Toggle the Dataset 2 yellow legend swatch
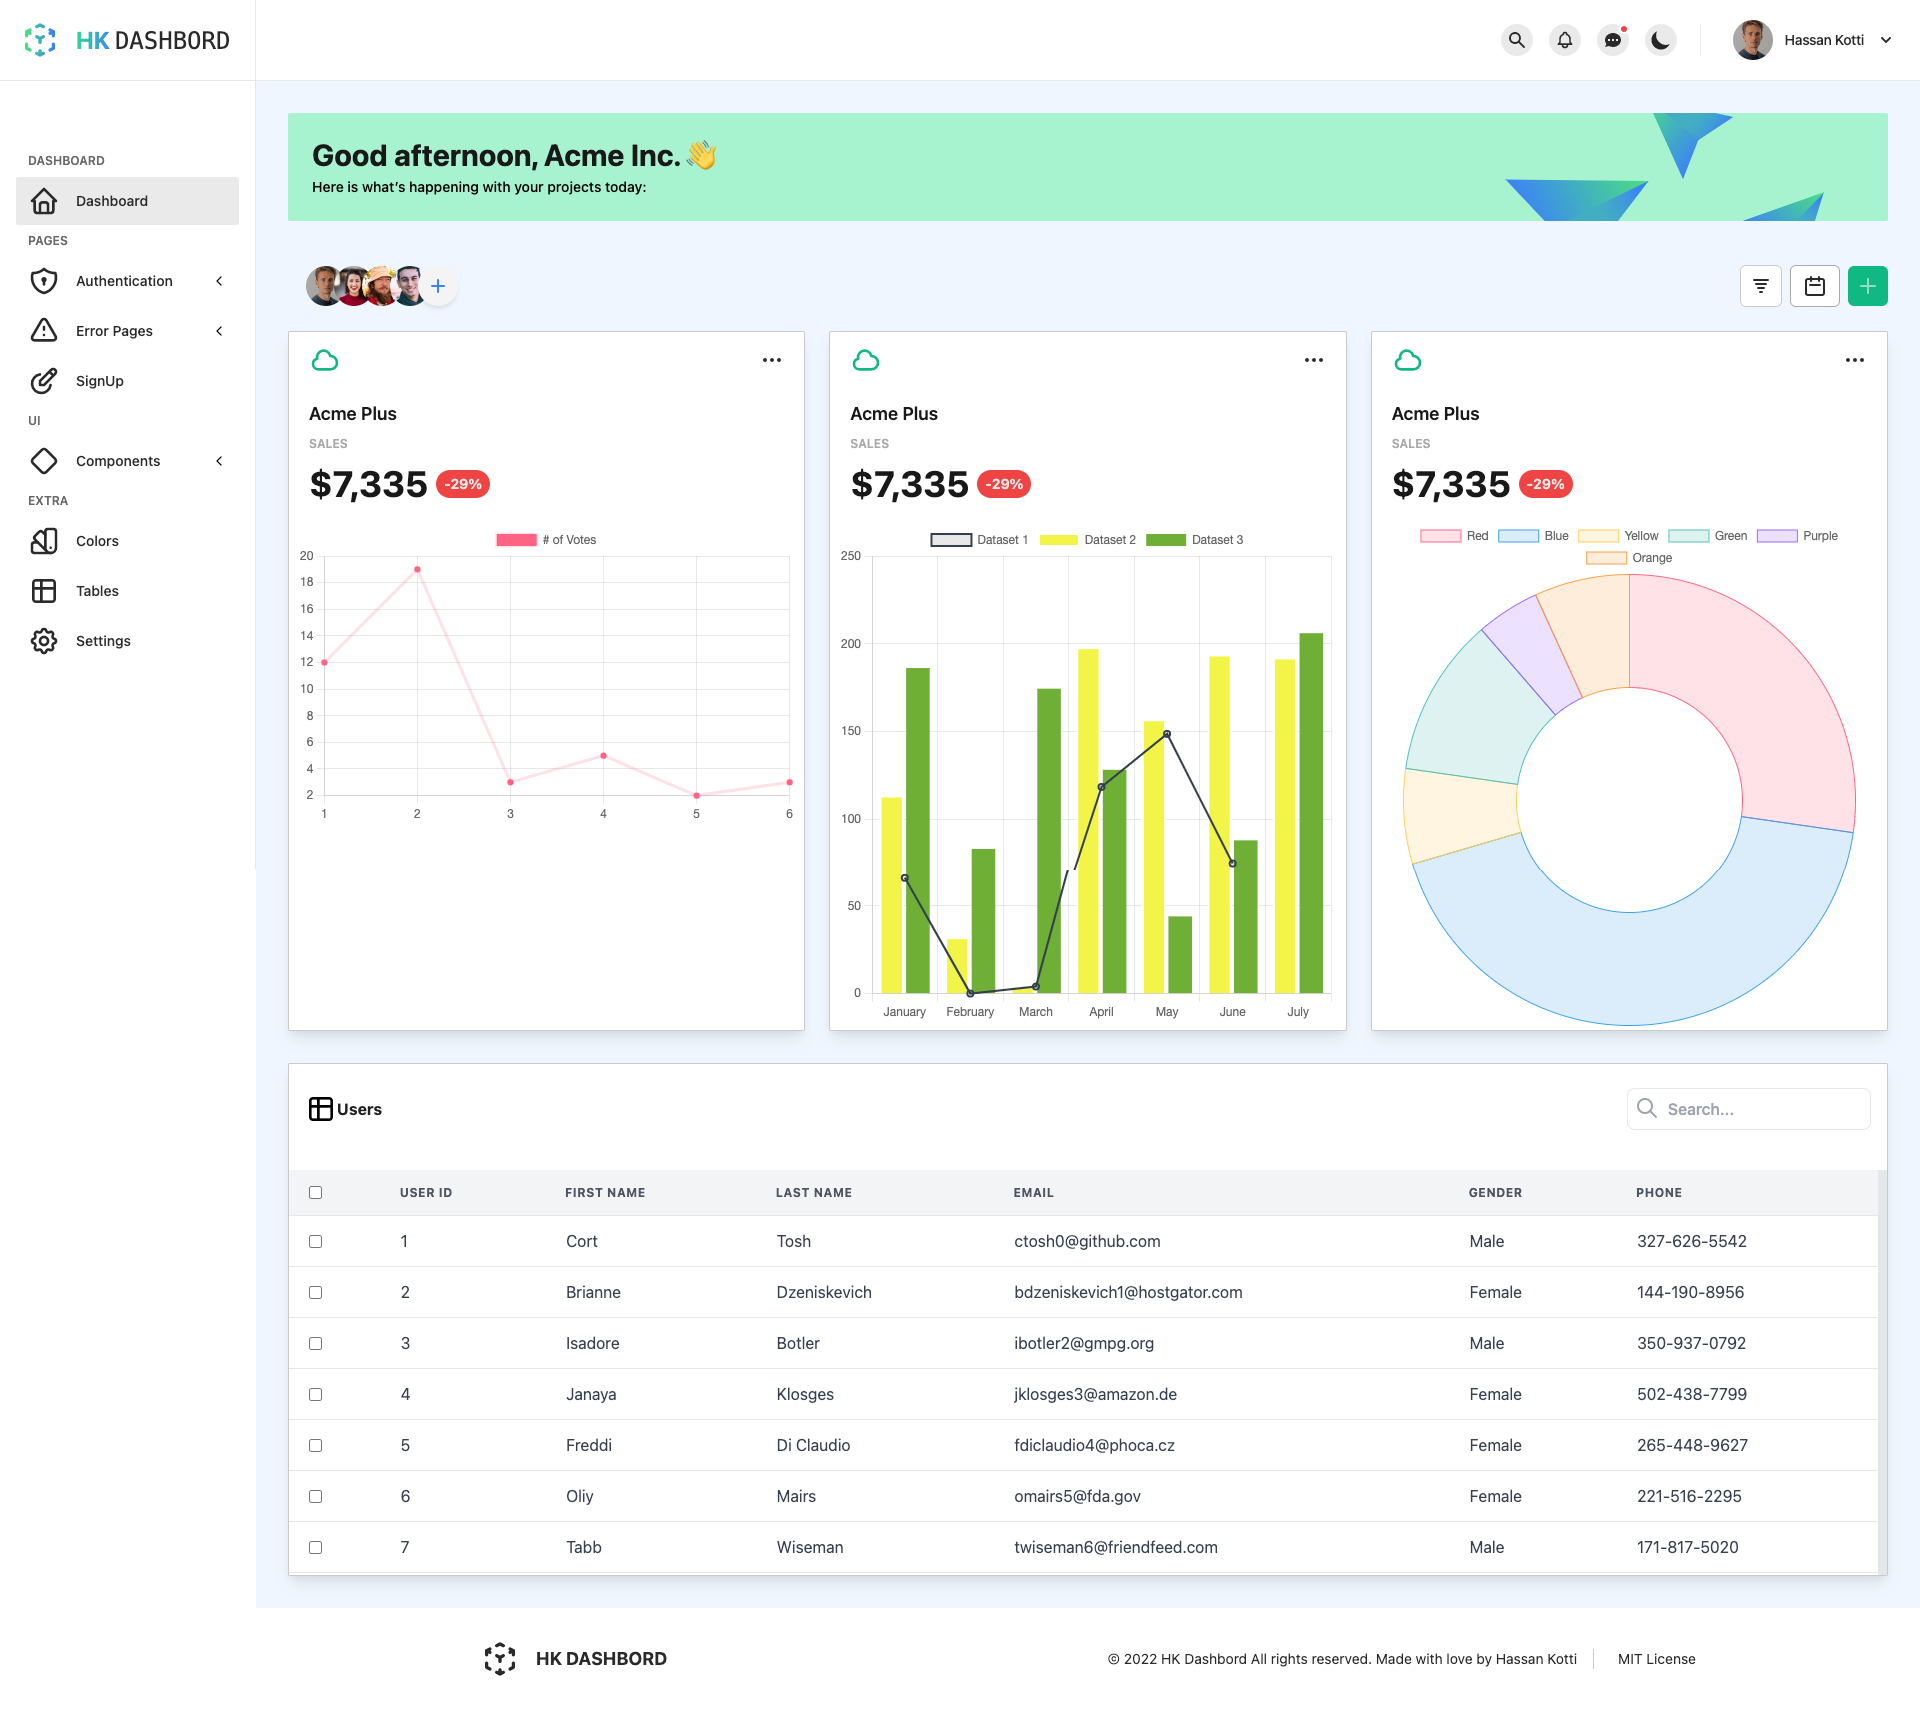 pos(1059,540)
